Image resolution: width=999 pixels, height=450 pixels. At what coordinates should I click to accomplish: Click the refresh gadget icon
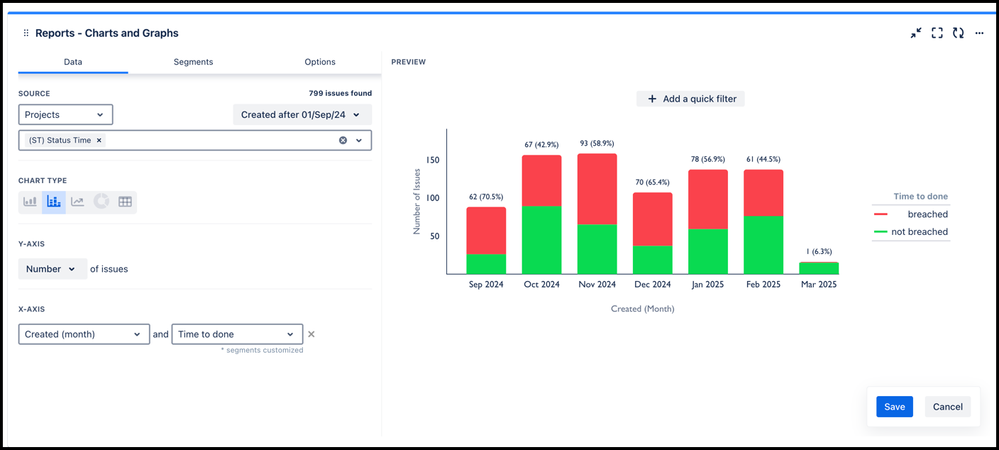pos(958,33)
